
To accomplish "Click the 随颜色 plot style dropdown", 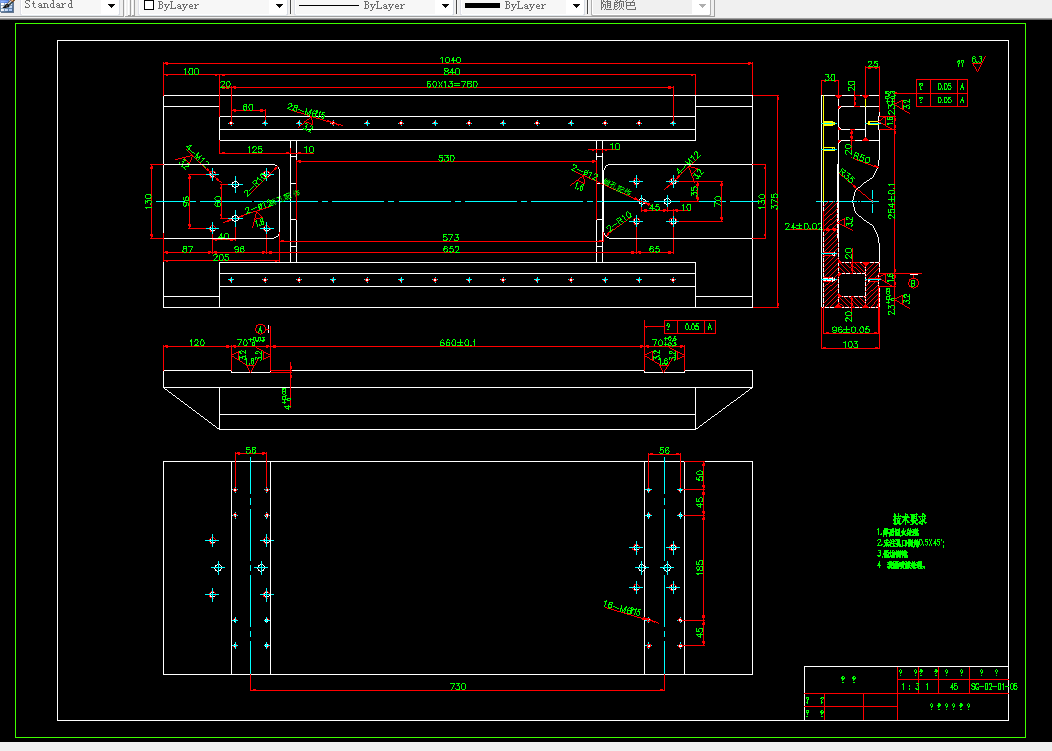I will point(651,6).
